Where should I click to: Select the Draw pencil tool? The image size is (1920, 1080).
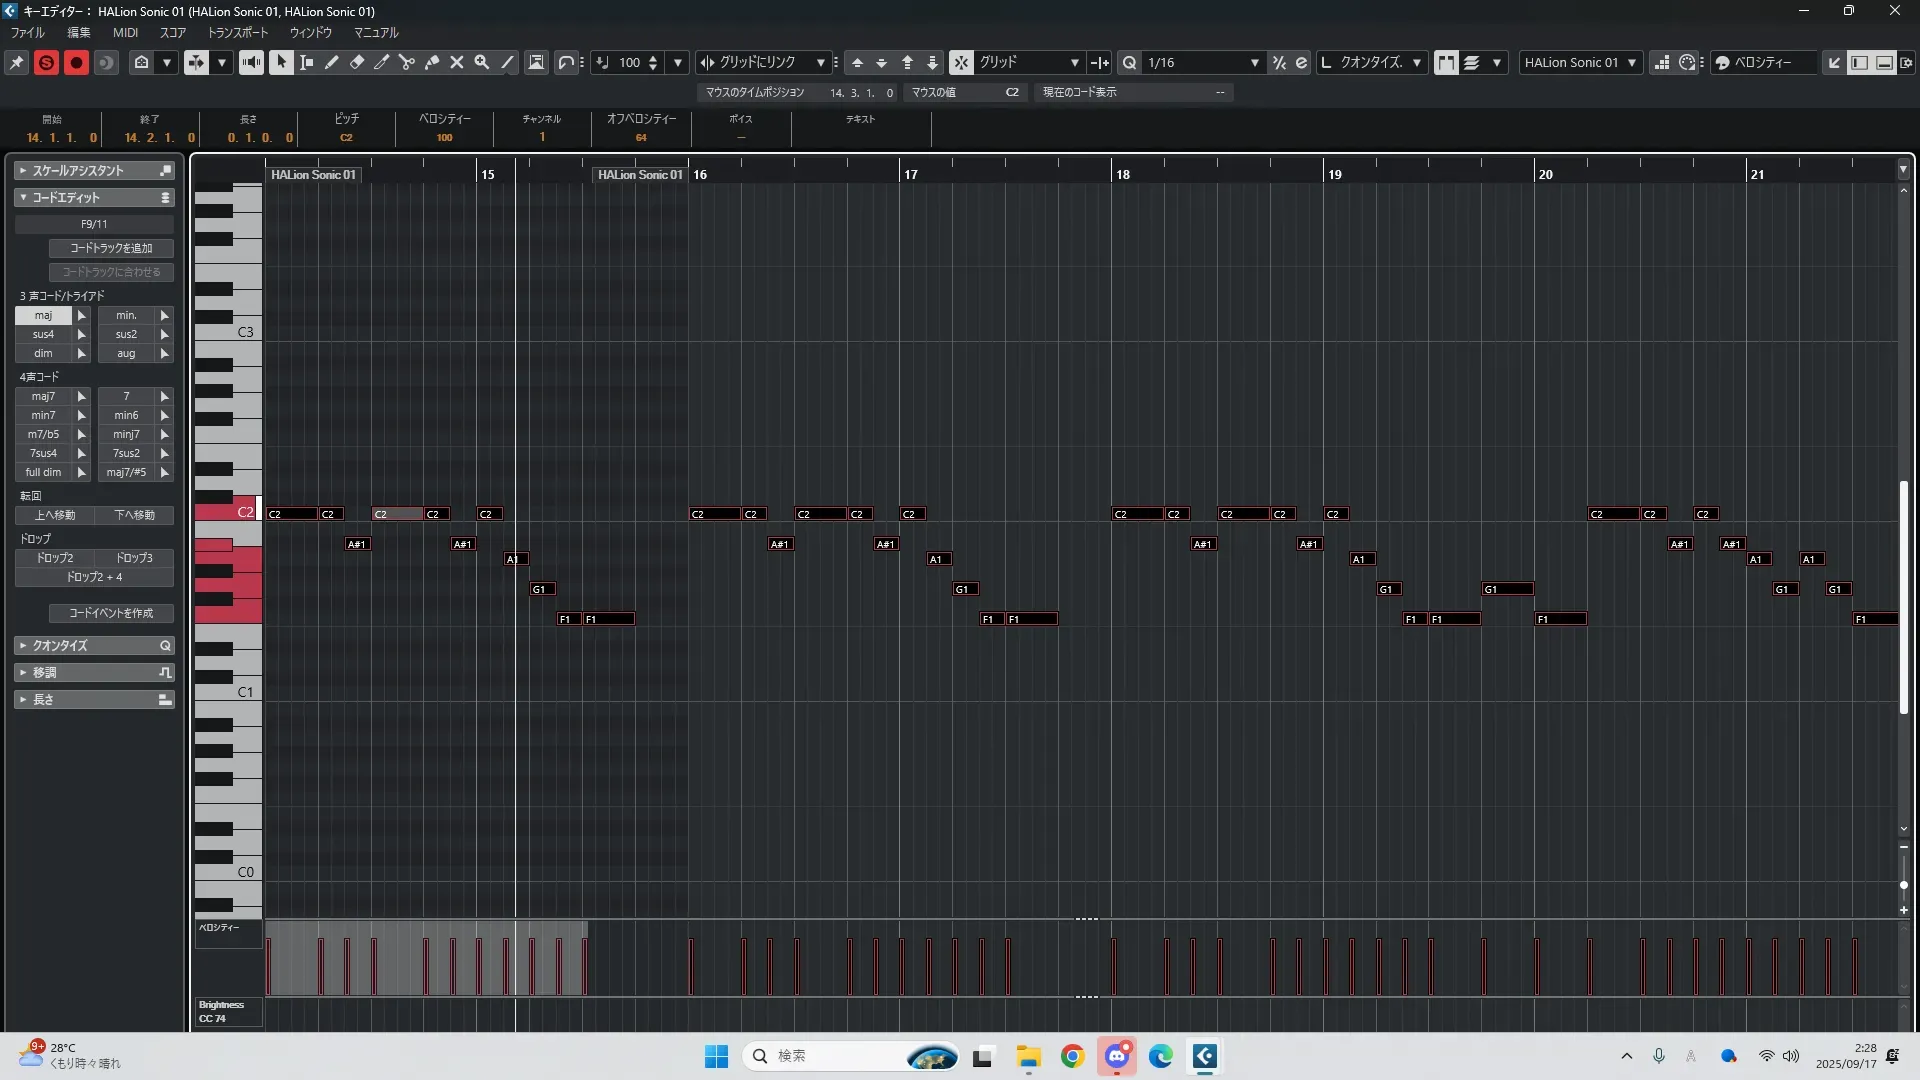tap(332, 62)
